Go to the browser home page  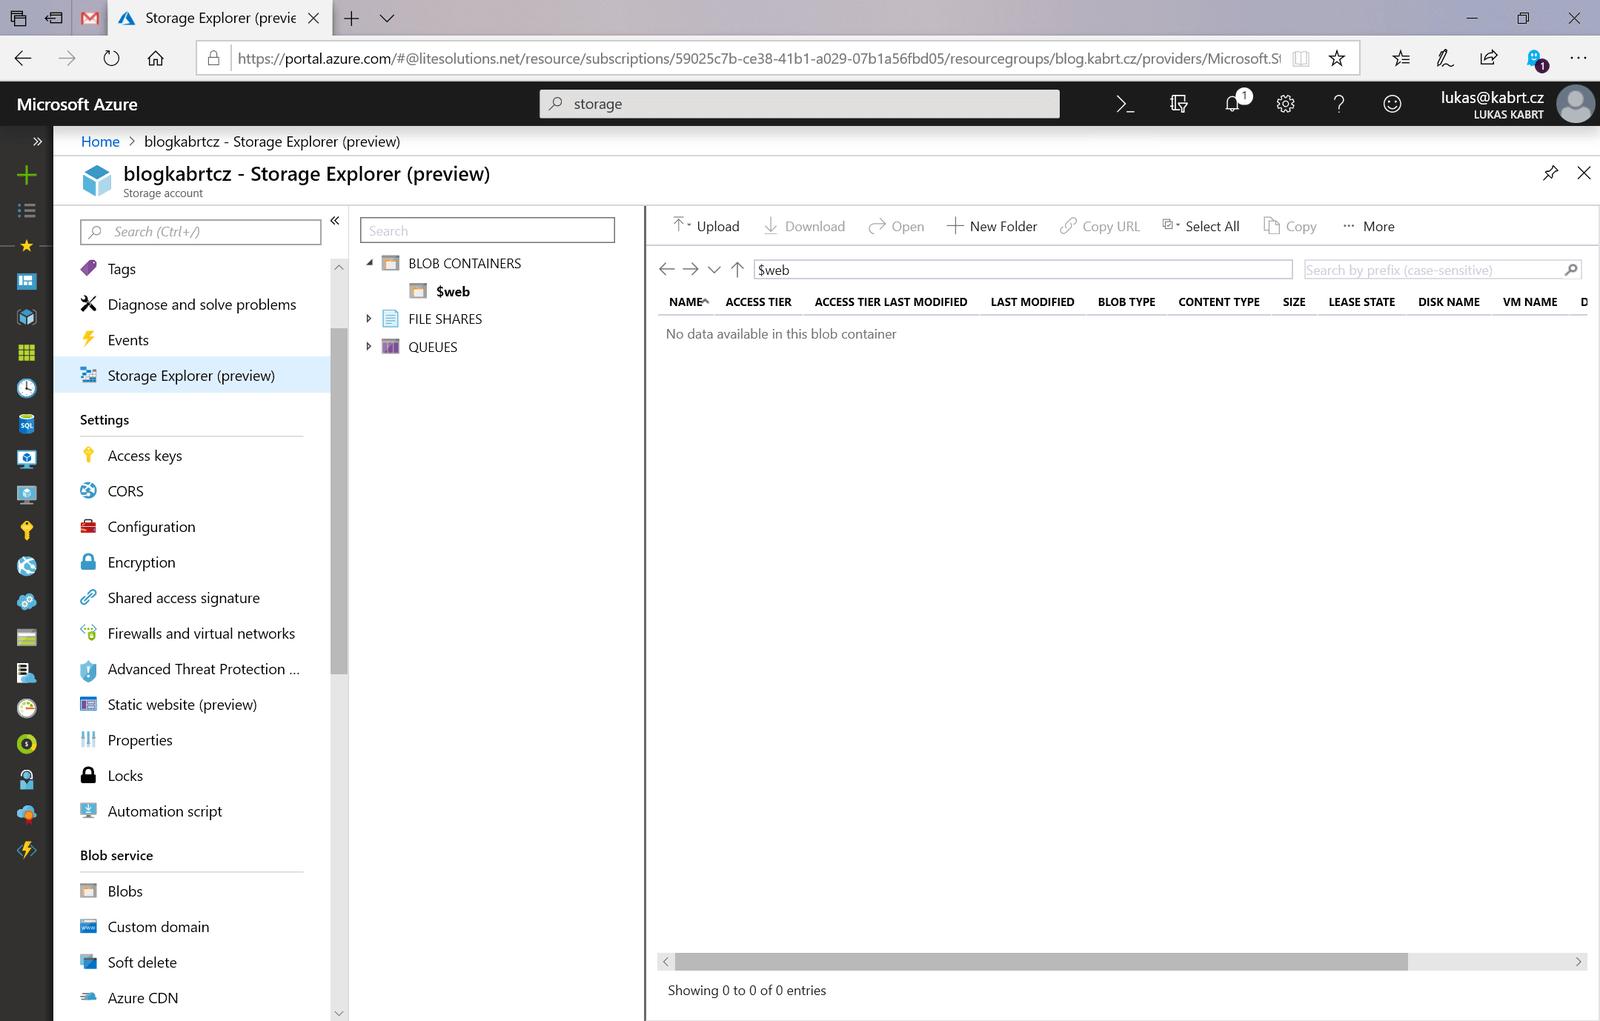pos(155,58)
